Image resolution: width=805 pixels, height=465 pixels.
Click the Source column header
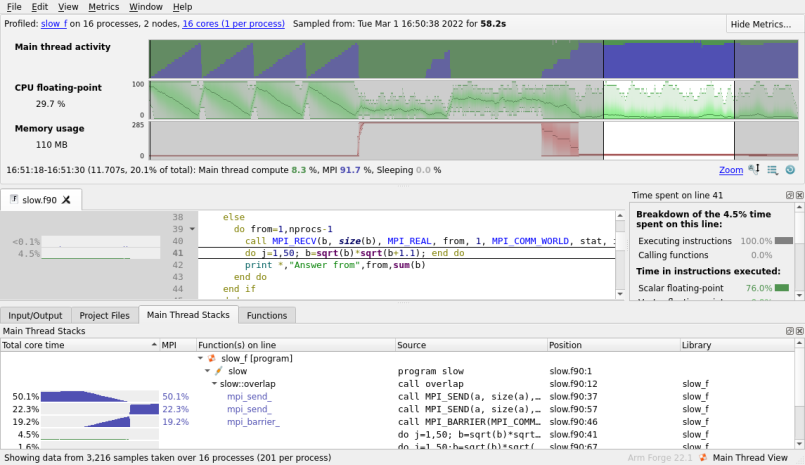(x=471, y=345)
